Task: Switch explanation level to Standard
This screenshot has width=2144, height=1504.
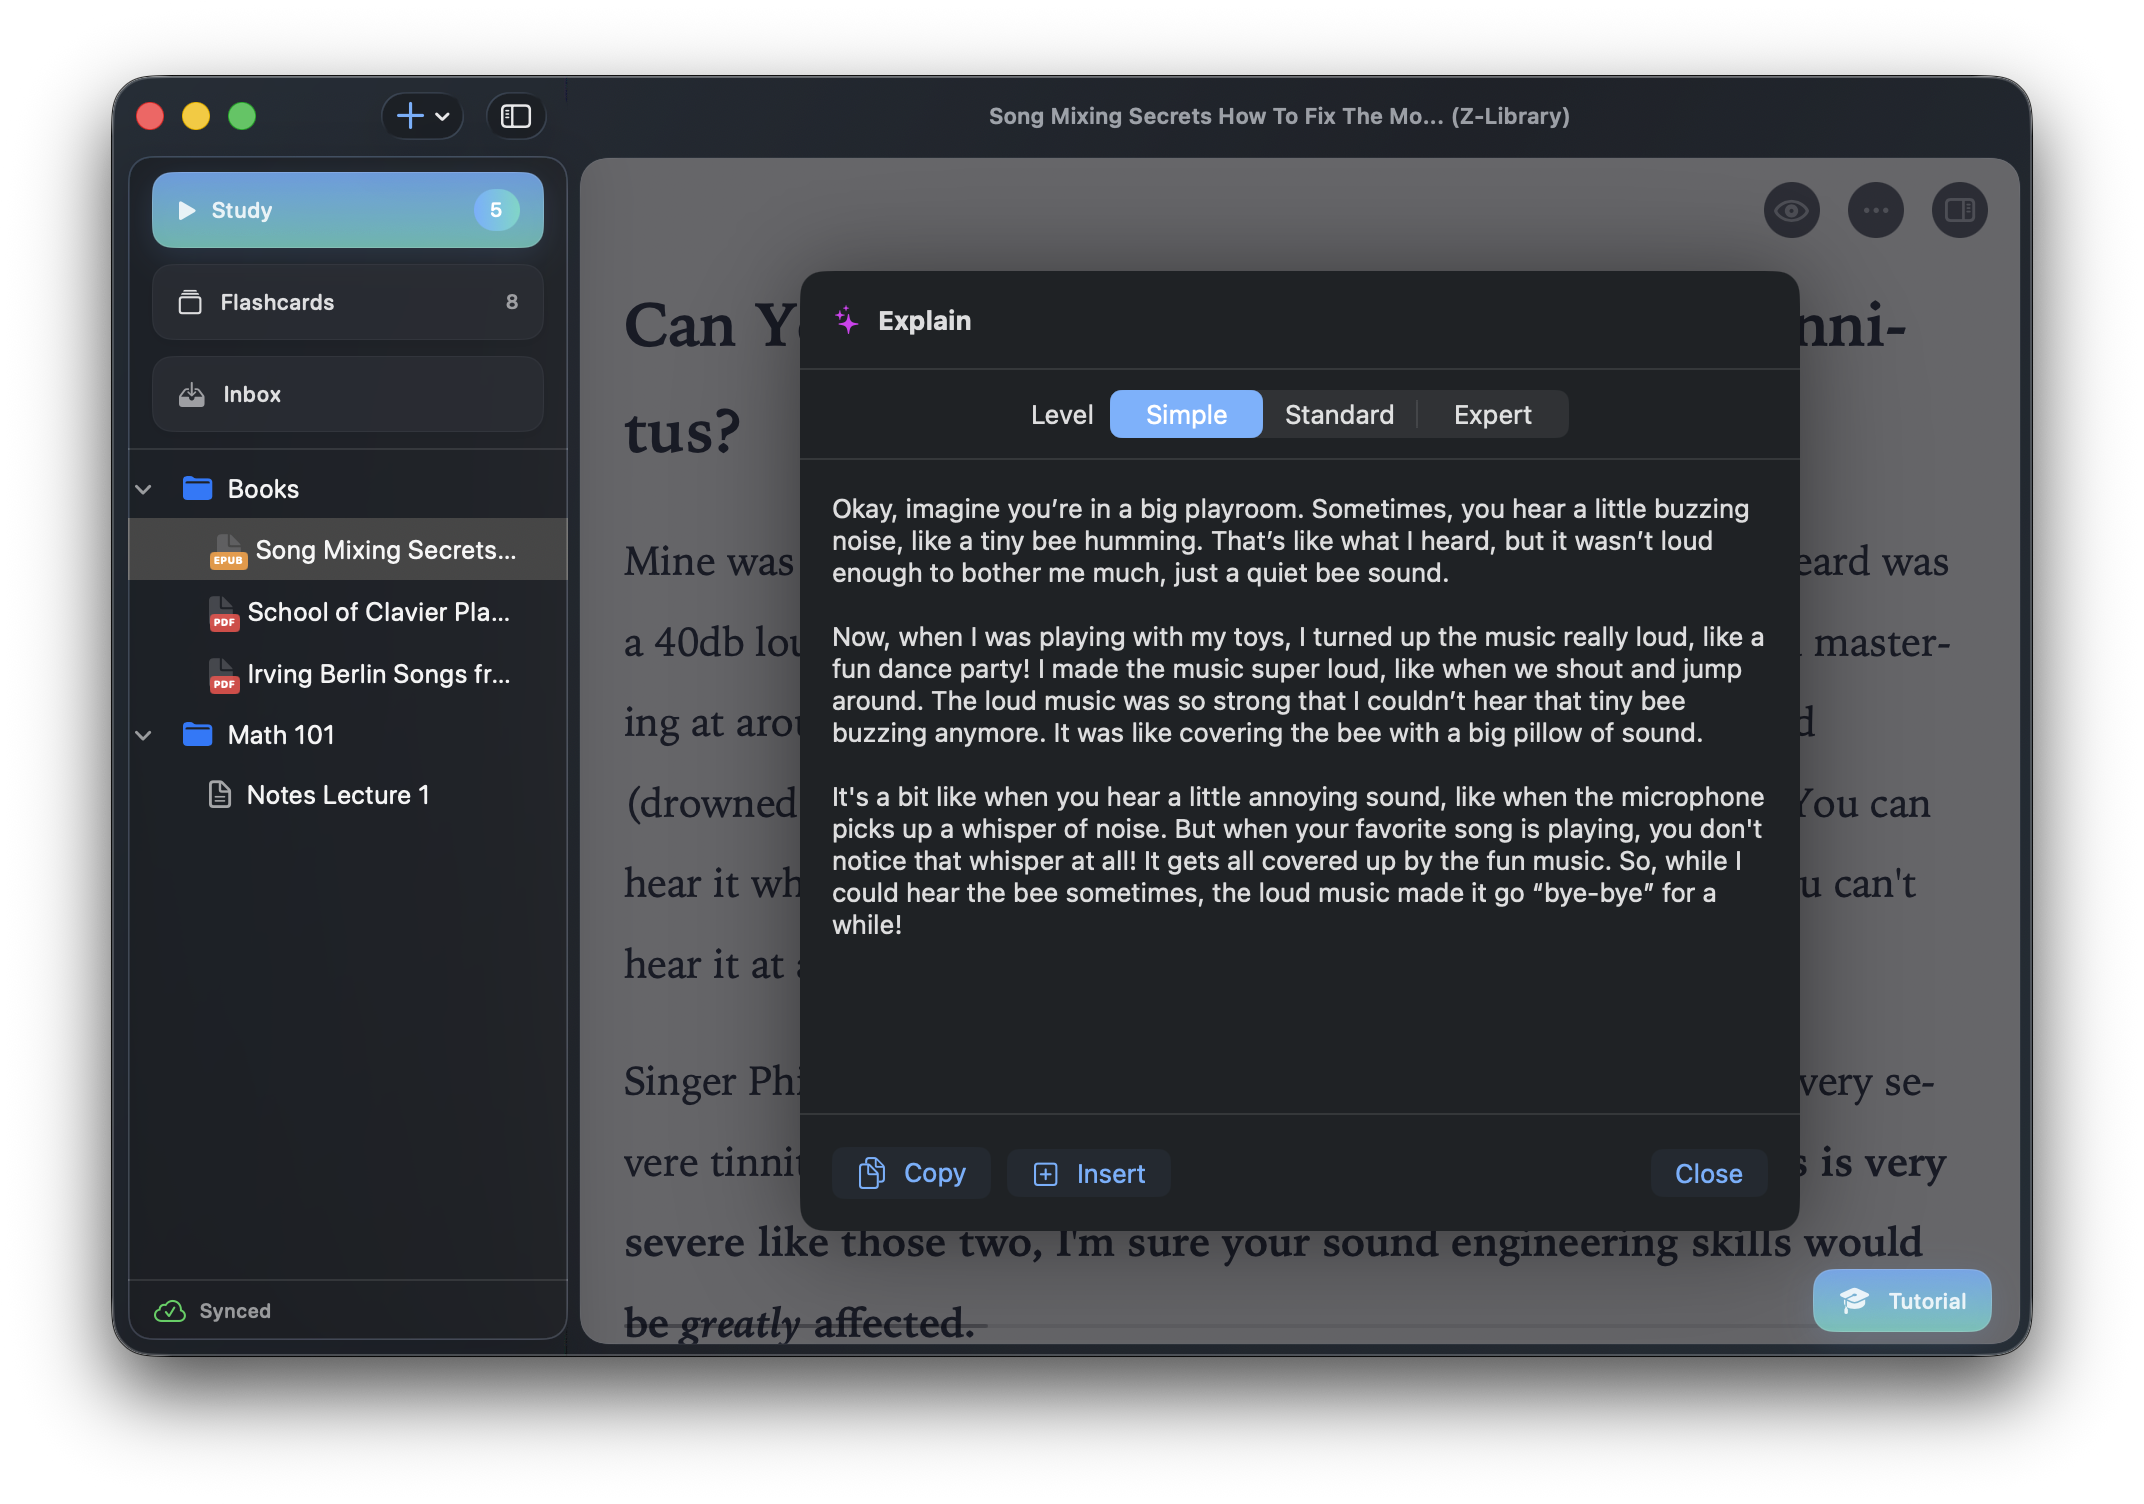Action: coord(1339,414)
